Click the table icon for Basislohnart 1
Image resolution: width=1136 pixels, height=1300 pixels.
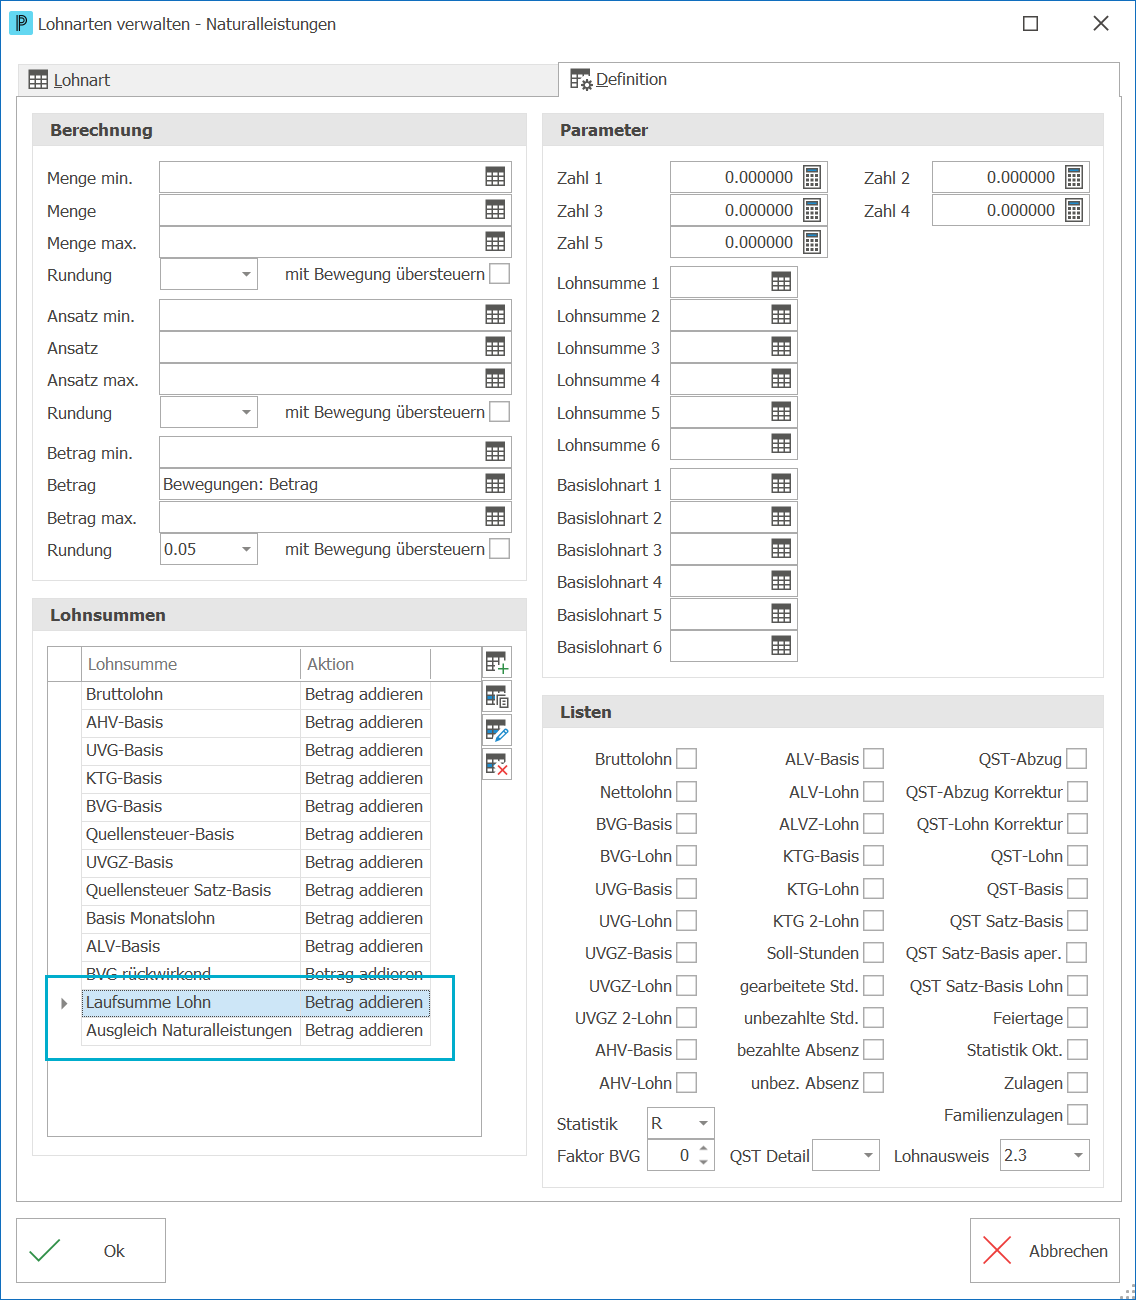pyautogui.click(x=781, y=484)
